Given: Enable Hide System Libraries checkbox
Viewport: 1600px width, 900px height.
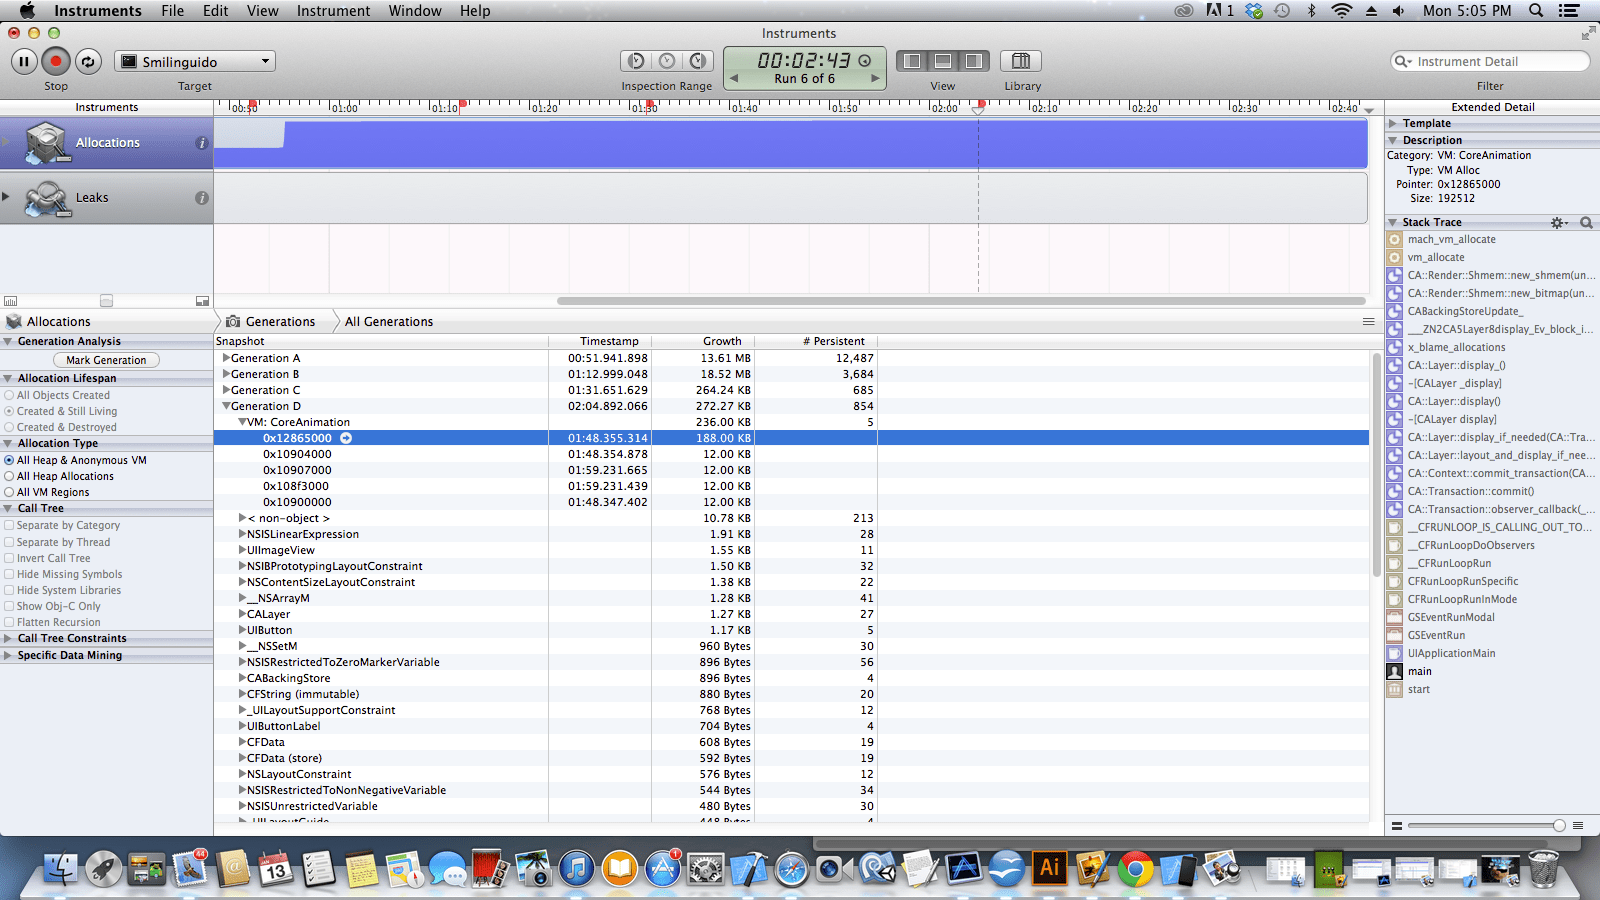Looking at the screenshot, I should [9, 590].
